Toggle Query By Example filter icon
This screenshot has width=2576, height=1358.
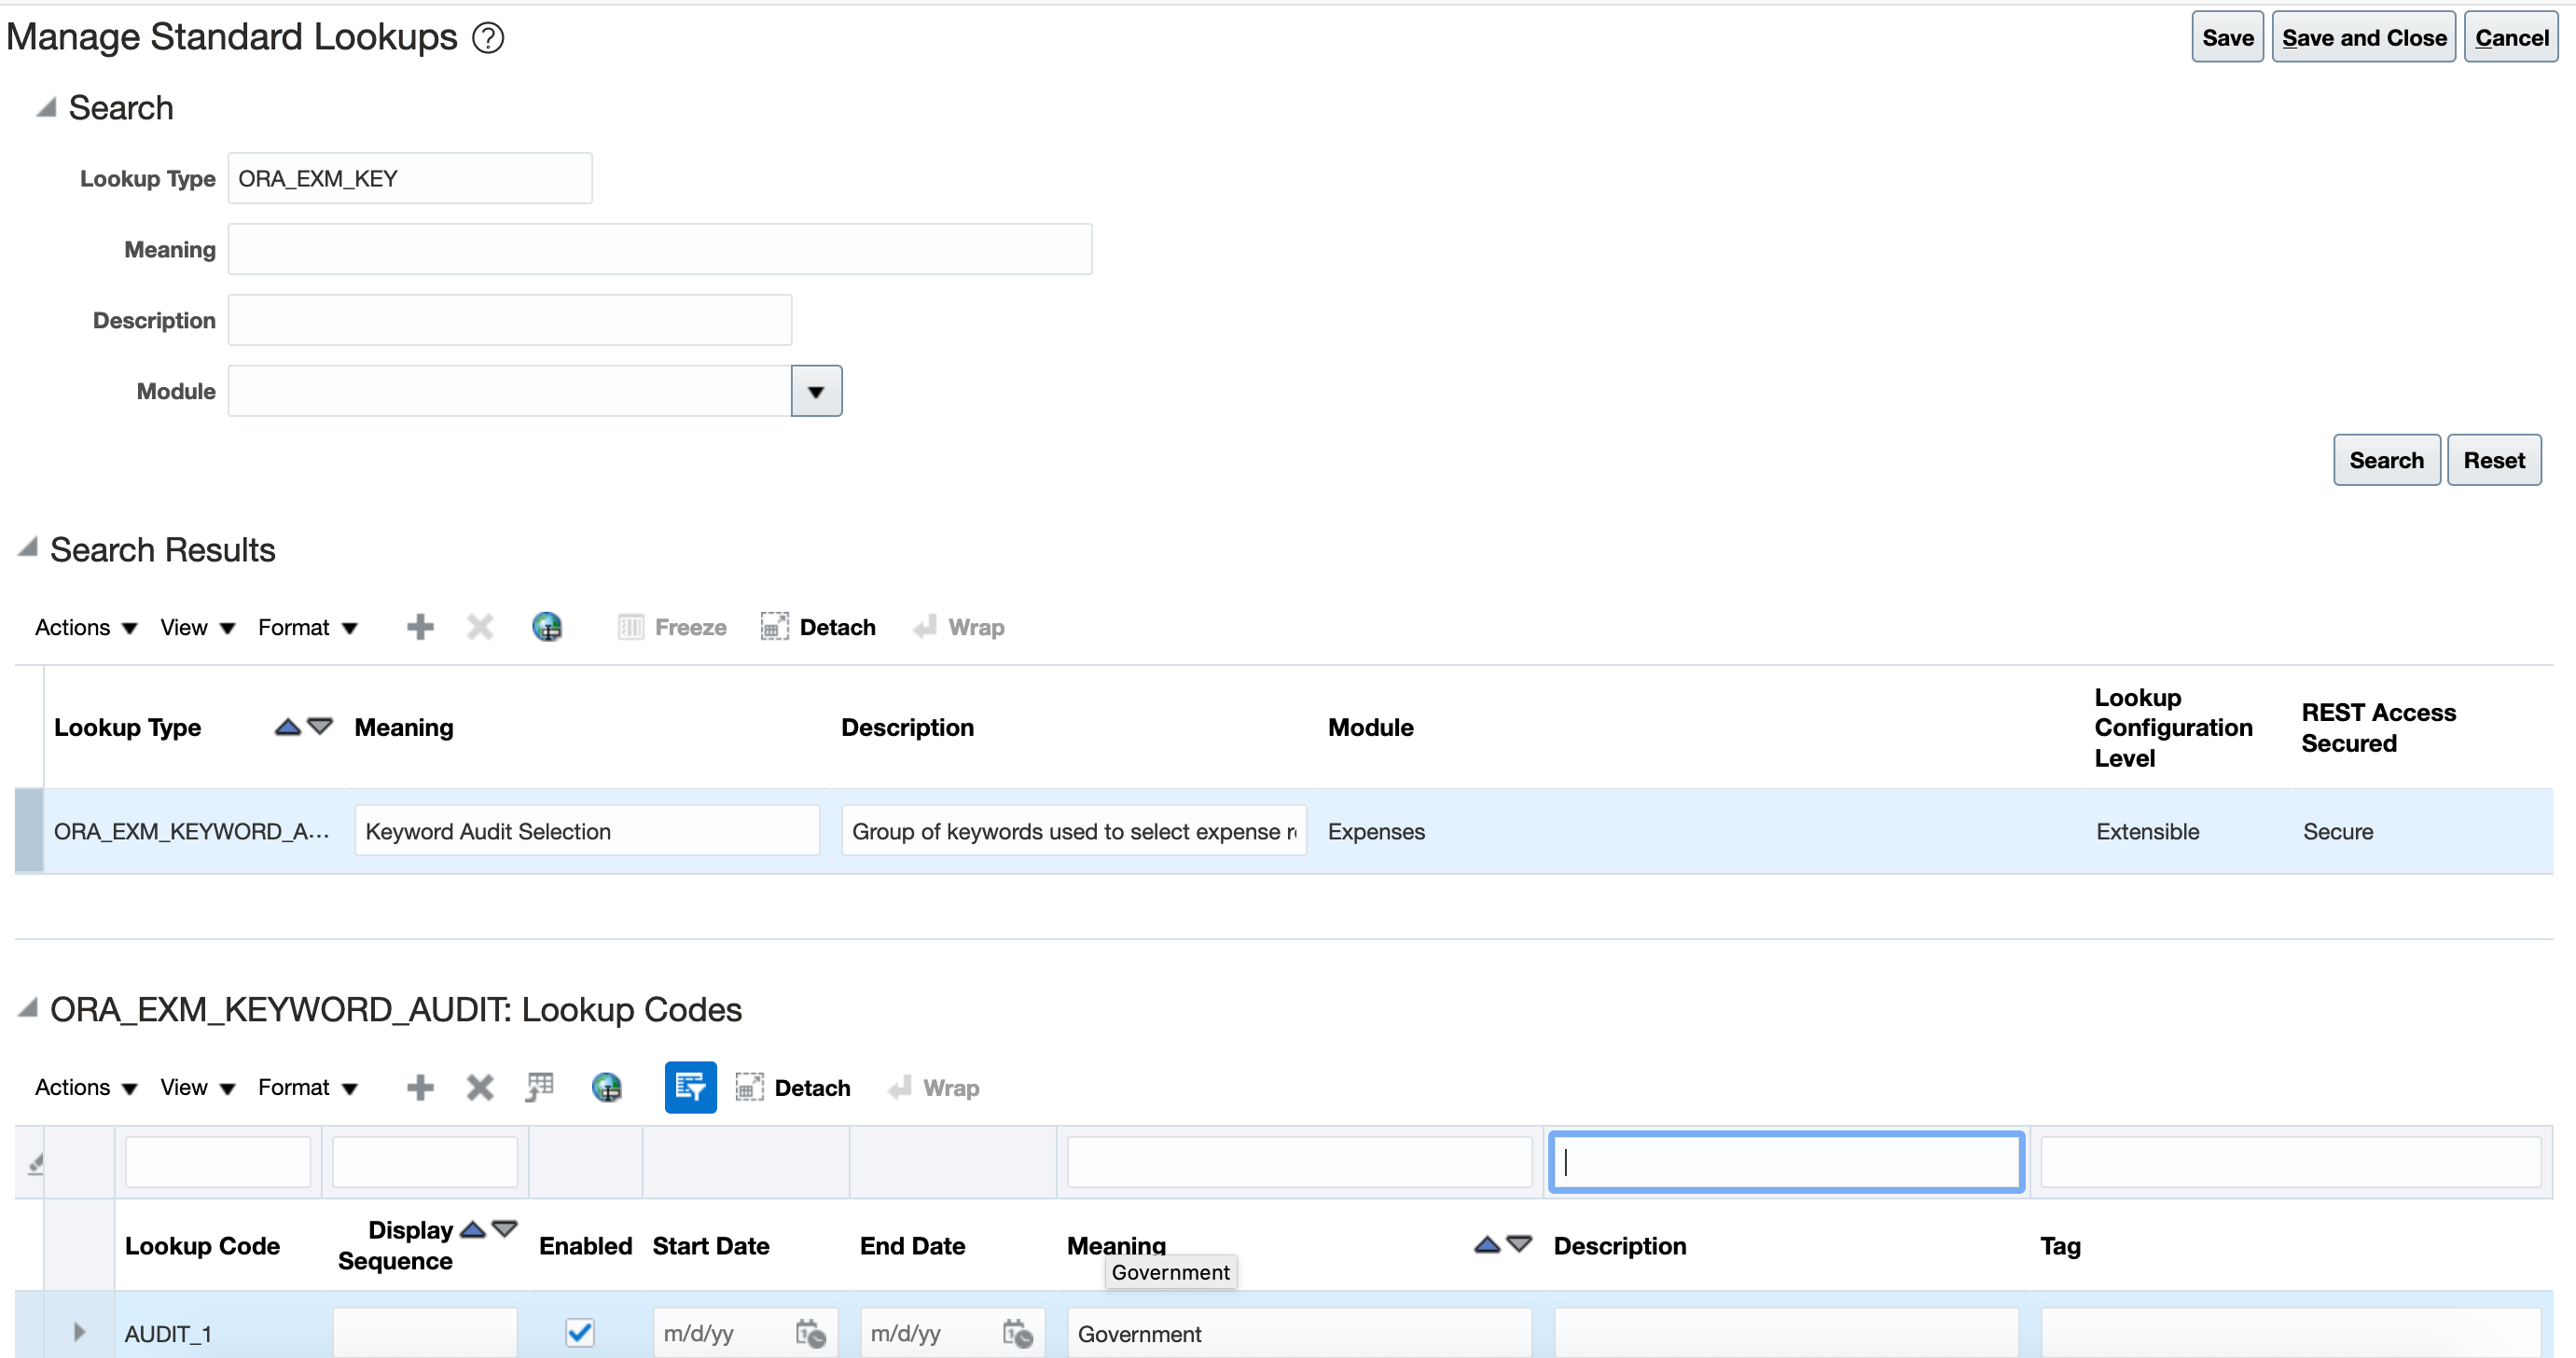(x=690, y=1087)
